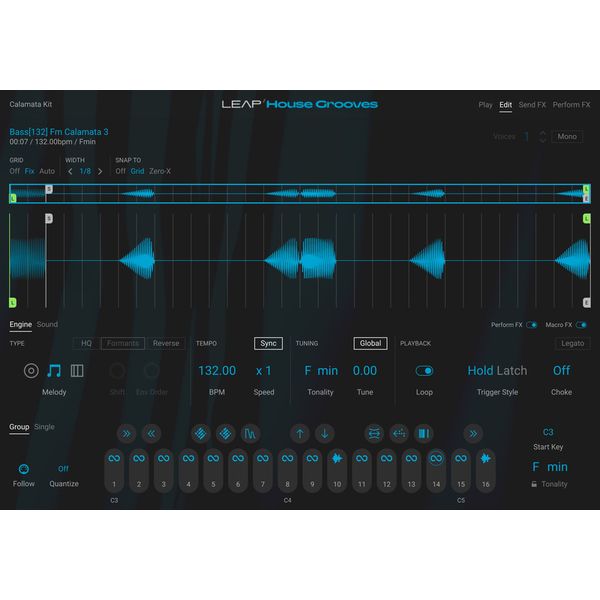The width and height of the screenshot is (600, 600).
Task: Click the loop icon on pad 7
Action: click(262, 458)
